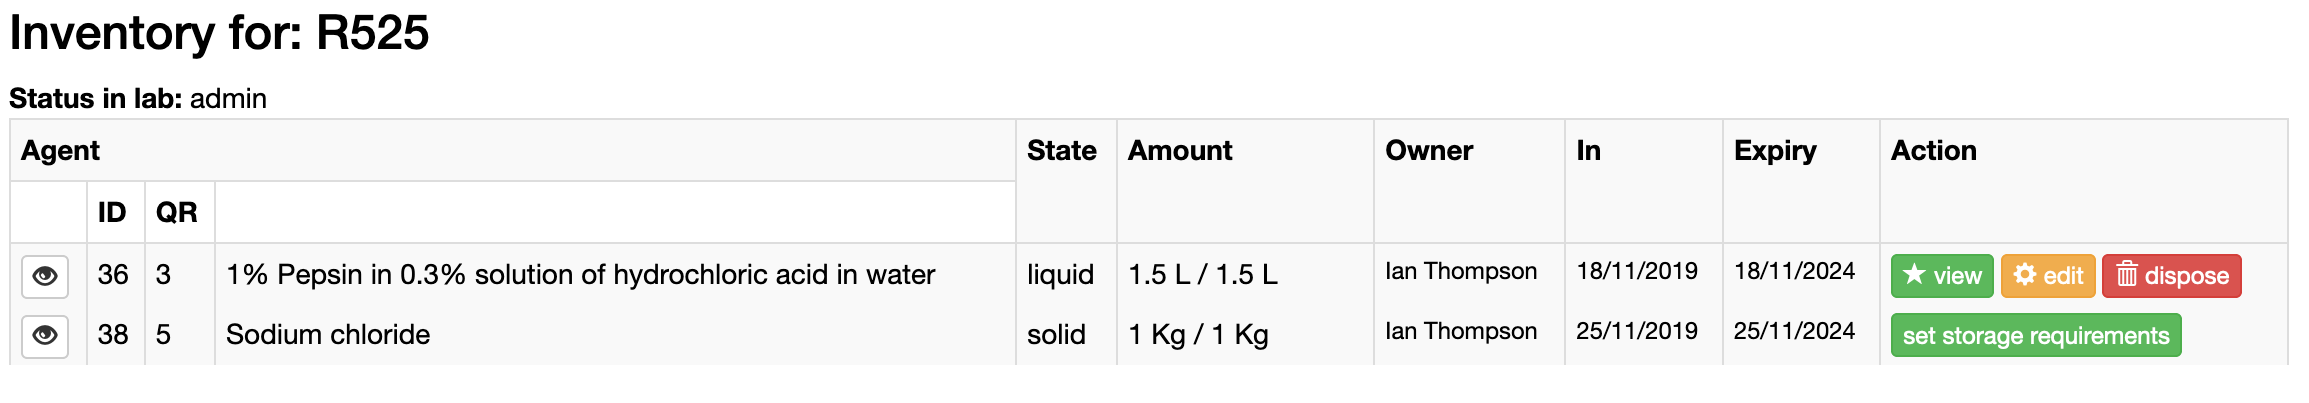Click expiry date 18/11/2024
2309x403 pixels.
point(1794,272)
